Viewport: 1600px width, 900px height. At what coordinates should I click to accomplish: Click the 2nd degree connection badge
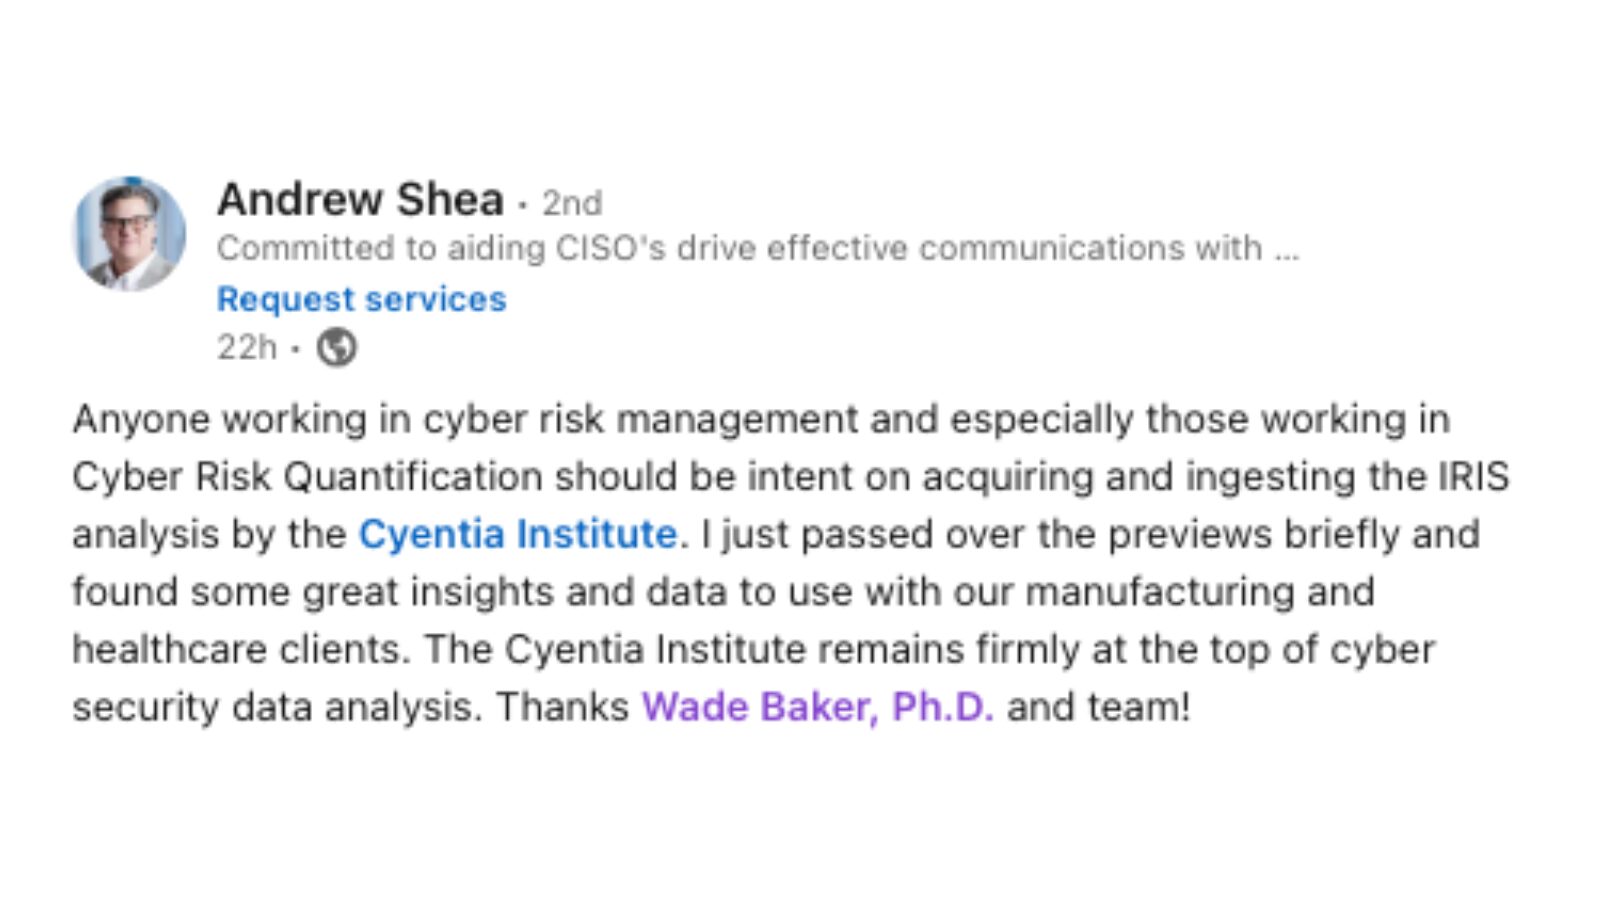[x=572, y=203]
